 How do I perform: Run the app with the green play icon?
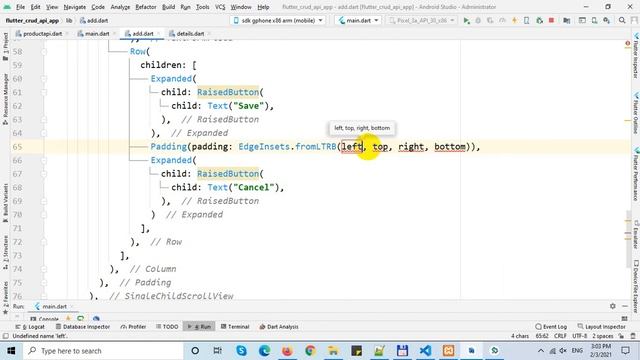(x=466, y=20)
